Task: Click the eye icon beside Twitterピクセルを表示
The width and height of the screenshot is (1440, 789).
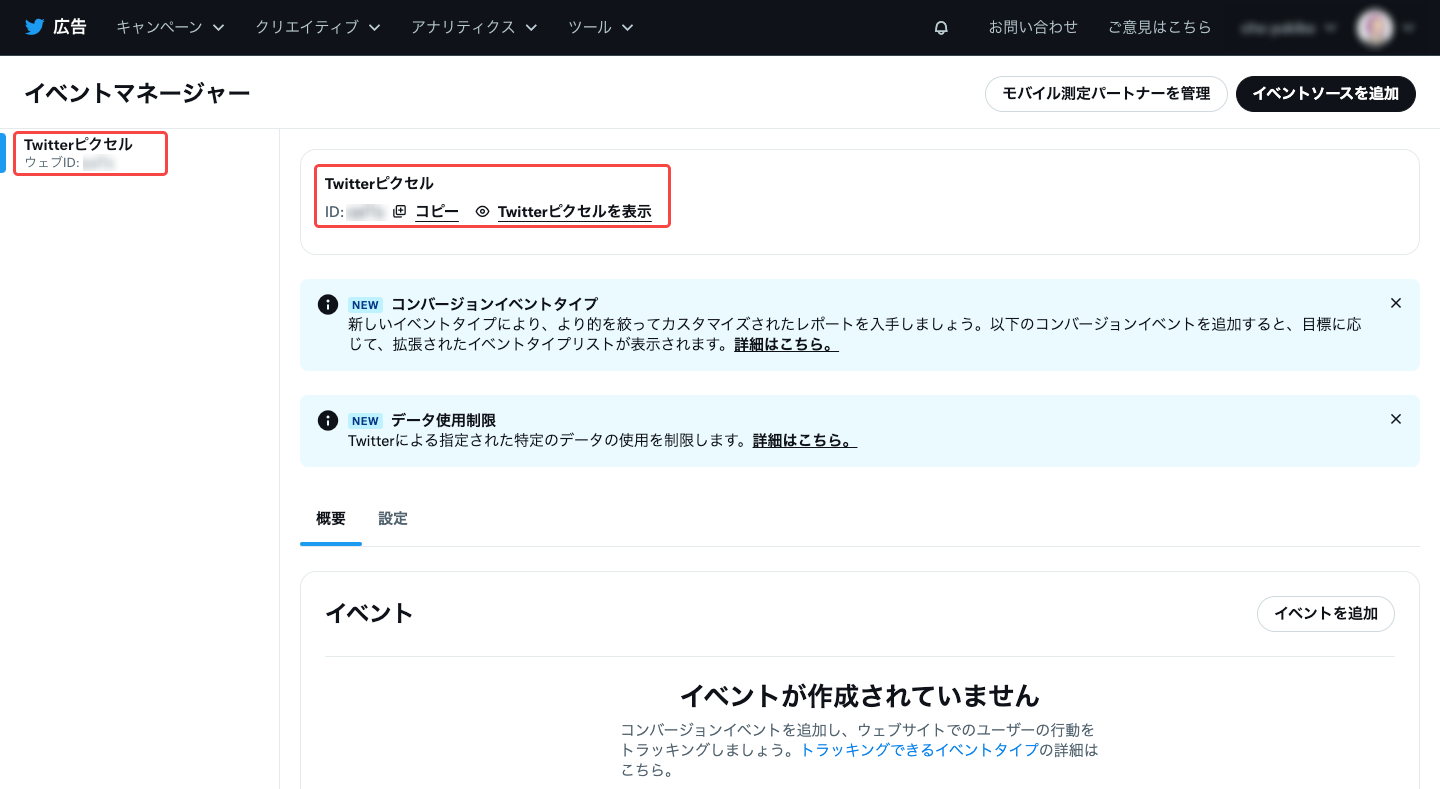Action: coord(482,212)
